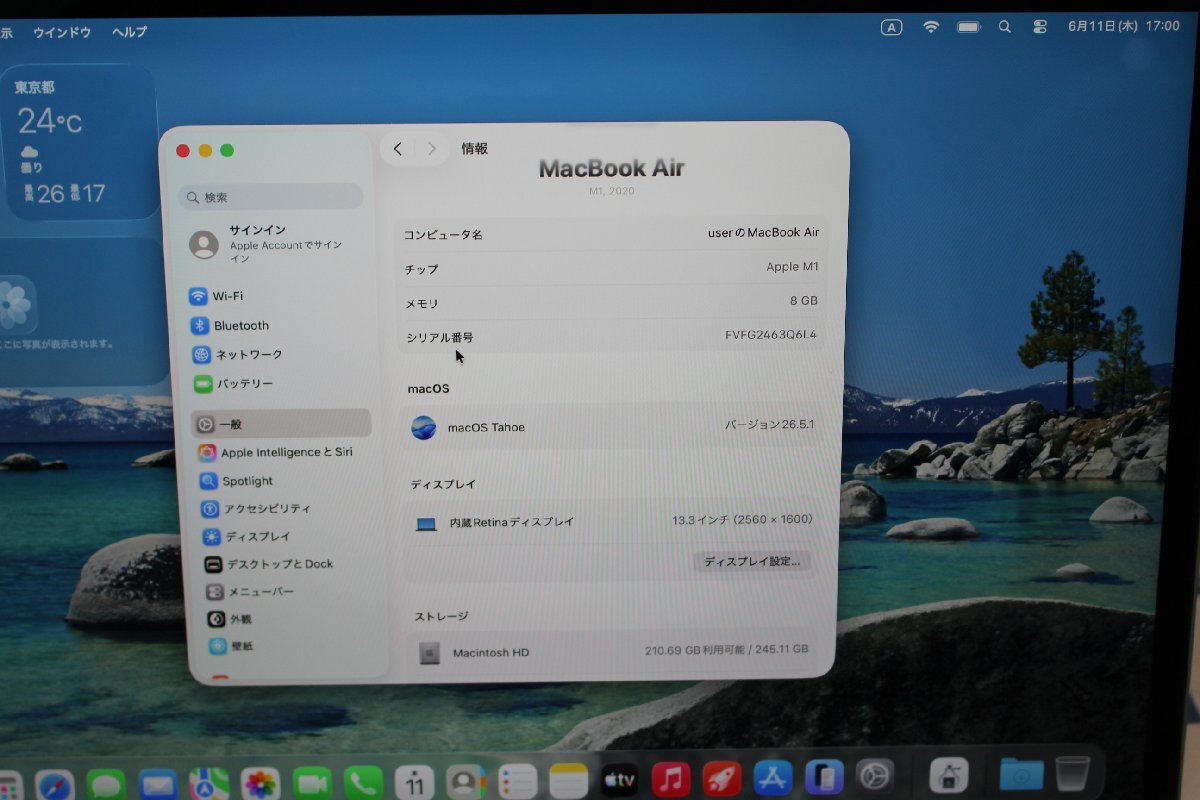The image size is (1200, 800).
Task: Open System Settings in the Dock
Action: pos(875,775)
